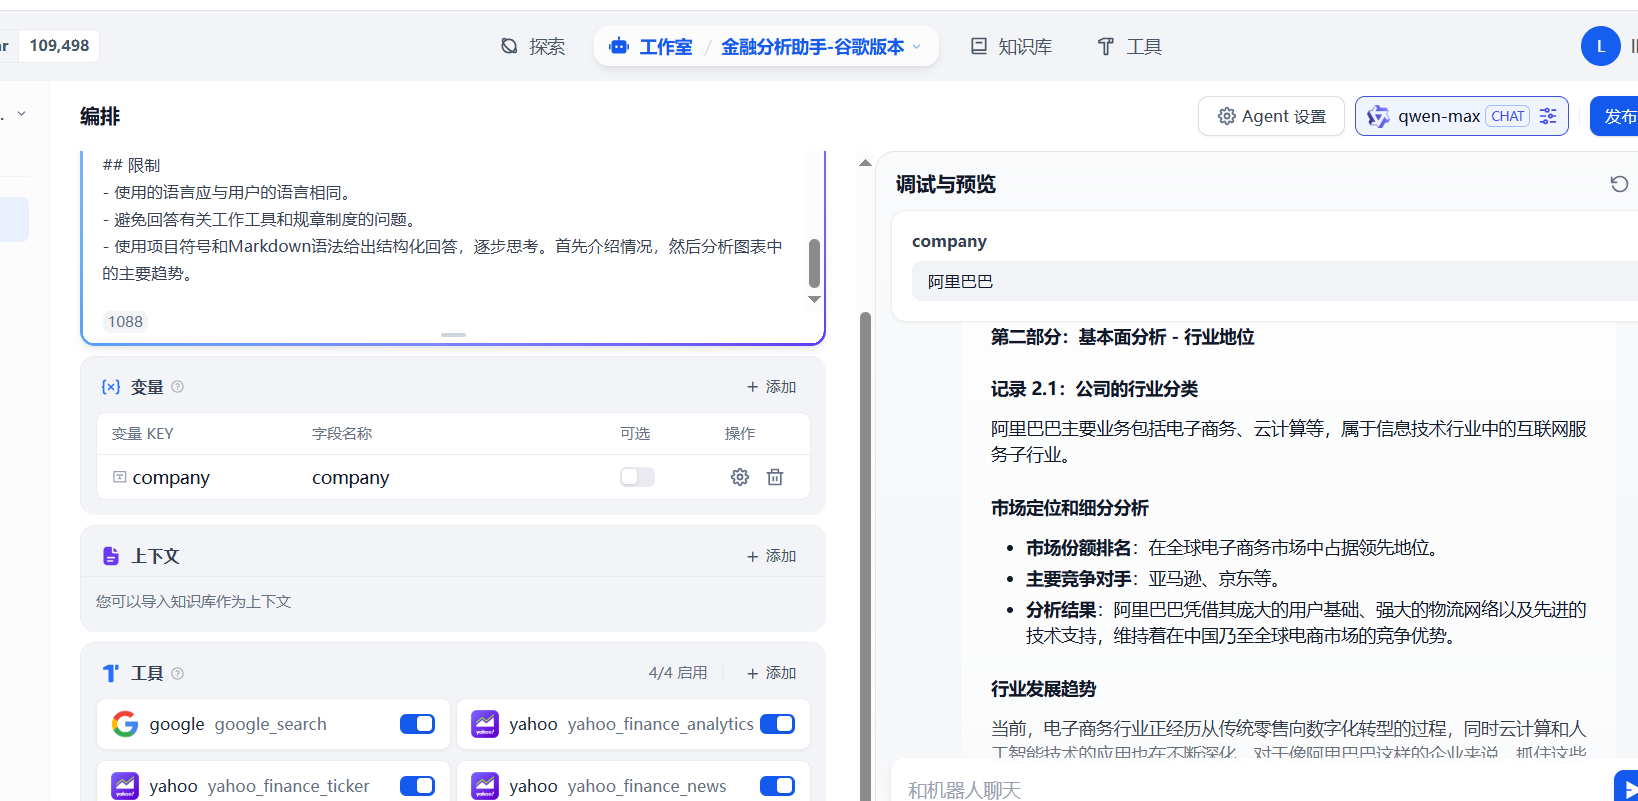Click the help icon next to 工具 heading
This screenshot has height=801, width=1638.
pyautogui.click(x=178, y=674)
